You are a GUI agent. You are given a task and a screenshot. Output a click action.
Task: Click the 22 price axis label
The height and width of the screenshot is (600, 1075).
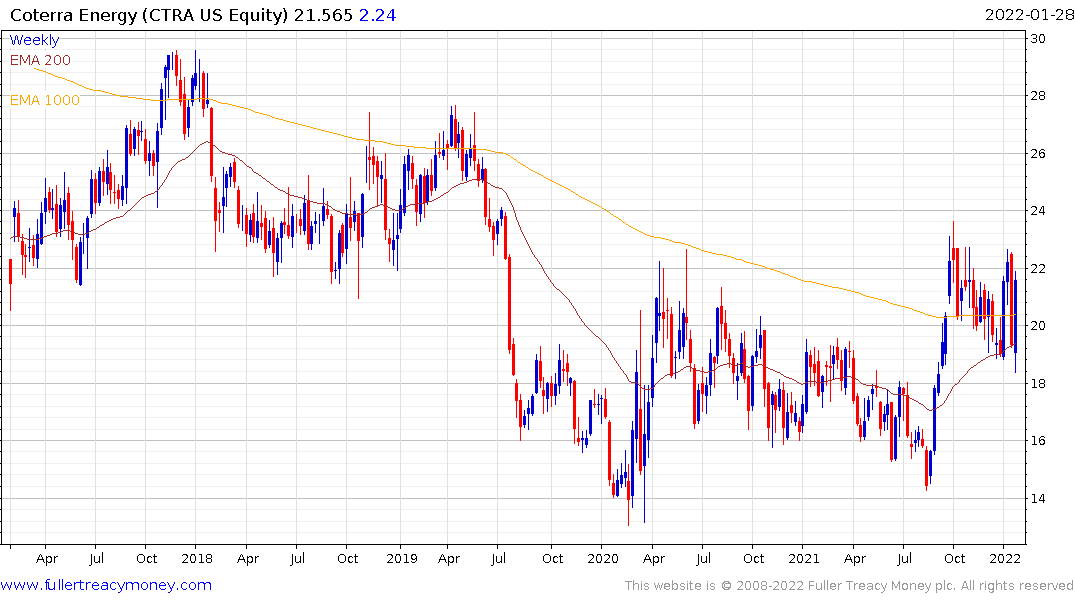[x=1038, y=268]
